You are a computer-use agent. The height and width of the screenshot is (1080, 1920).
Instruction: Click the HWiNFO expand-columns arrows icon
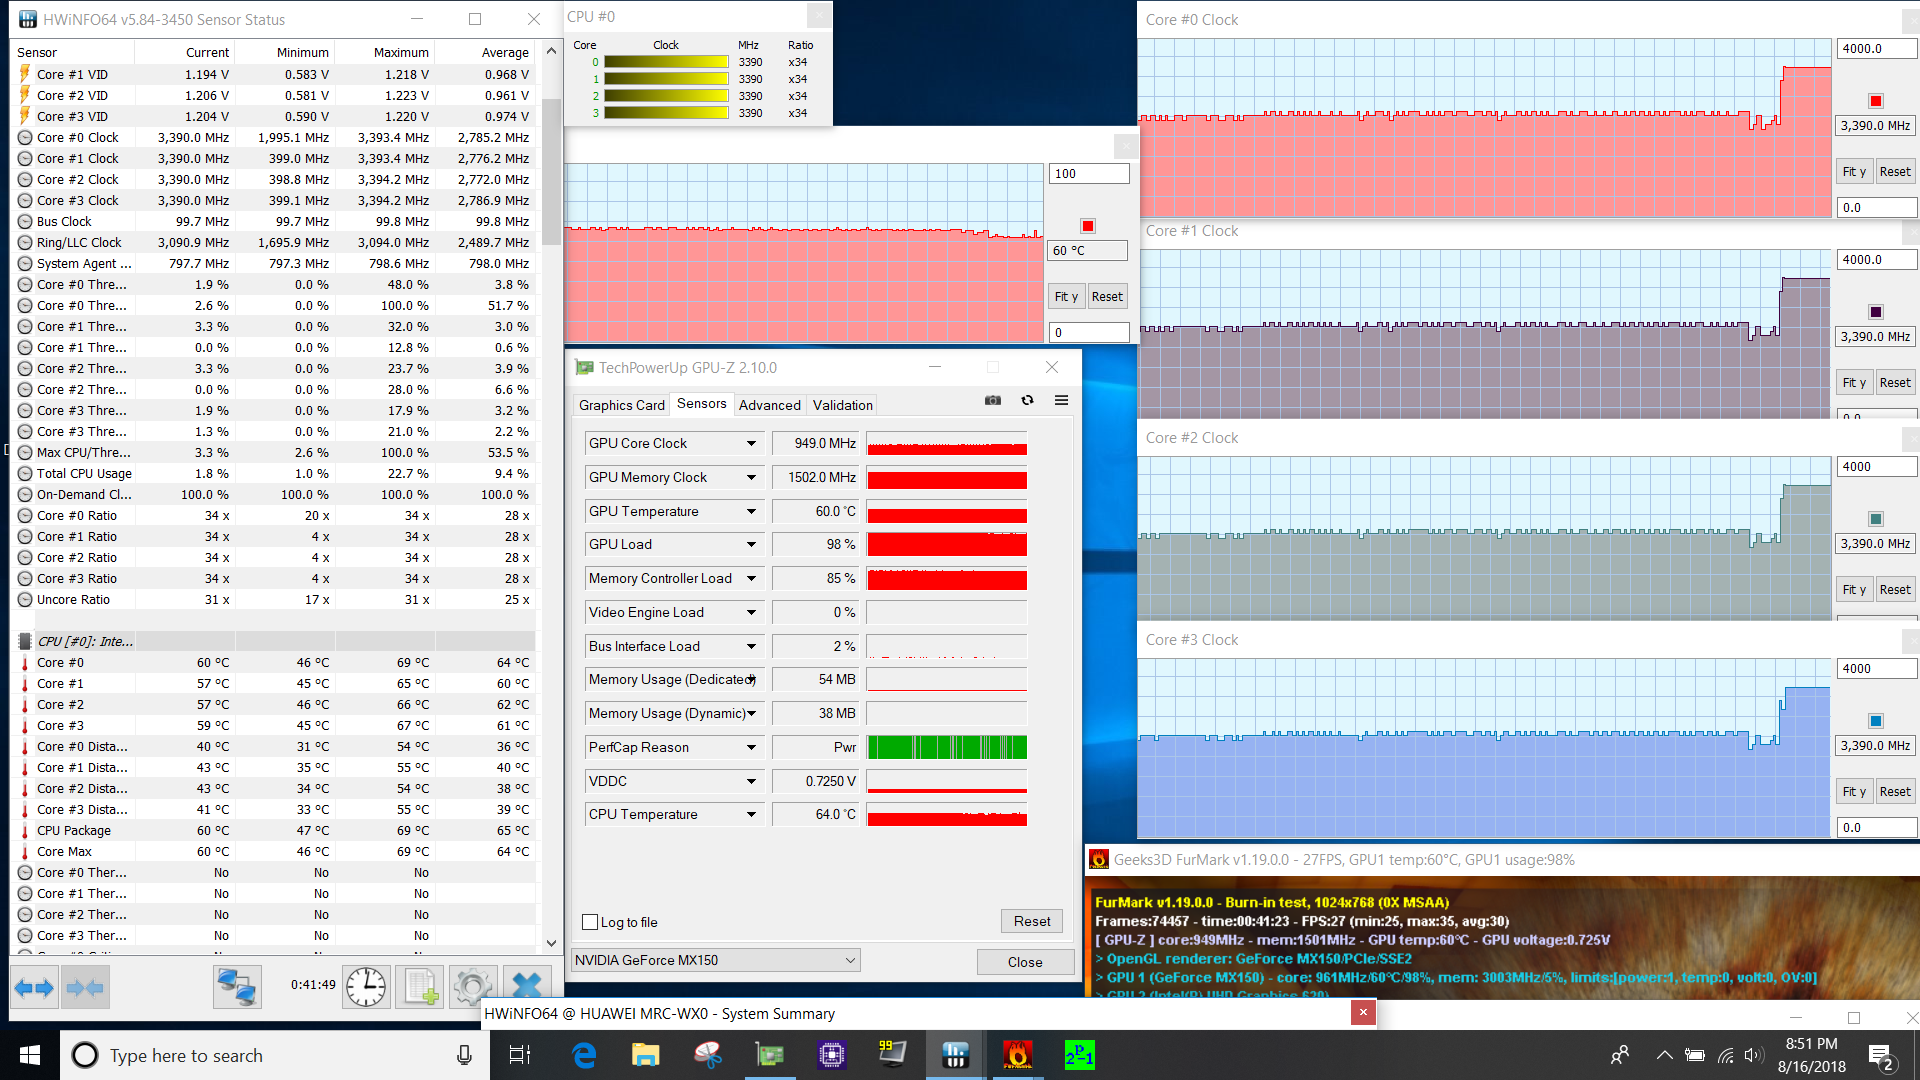(34, 987)
